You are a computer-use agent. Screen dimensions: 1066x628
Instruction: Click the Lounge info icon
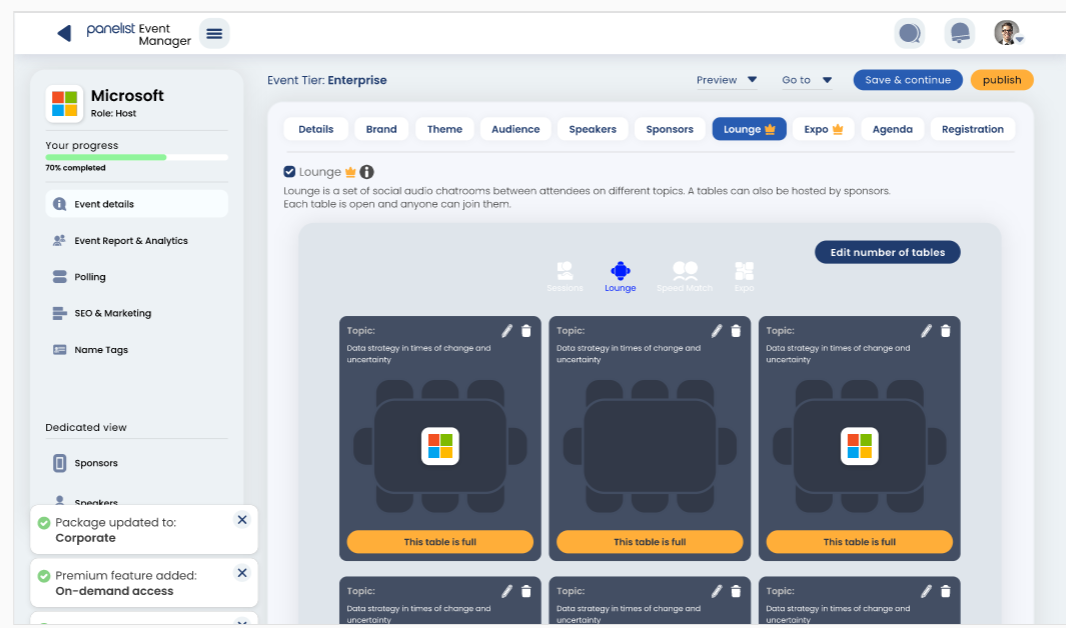coord(366,172)
